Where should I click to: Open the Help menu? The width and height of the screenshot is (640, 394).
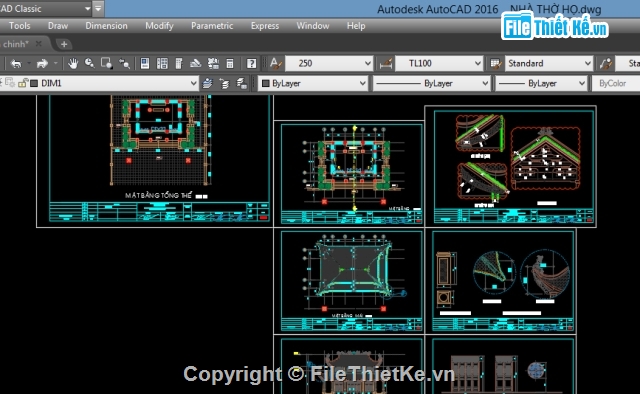tap(356, 26)
